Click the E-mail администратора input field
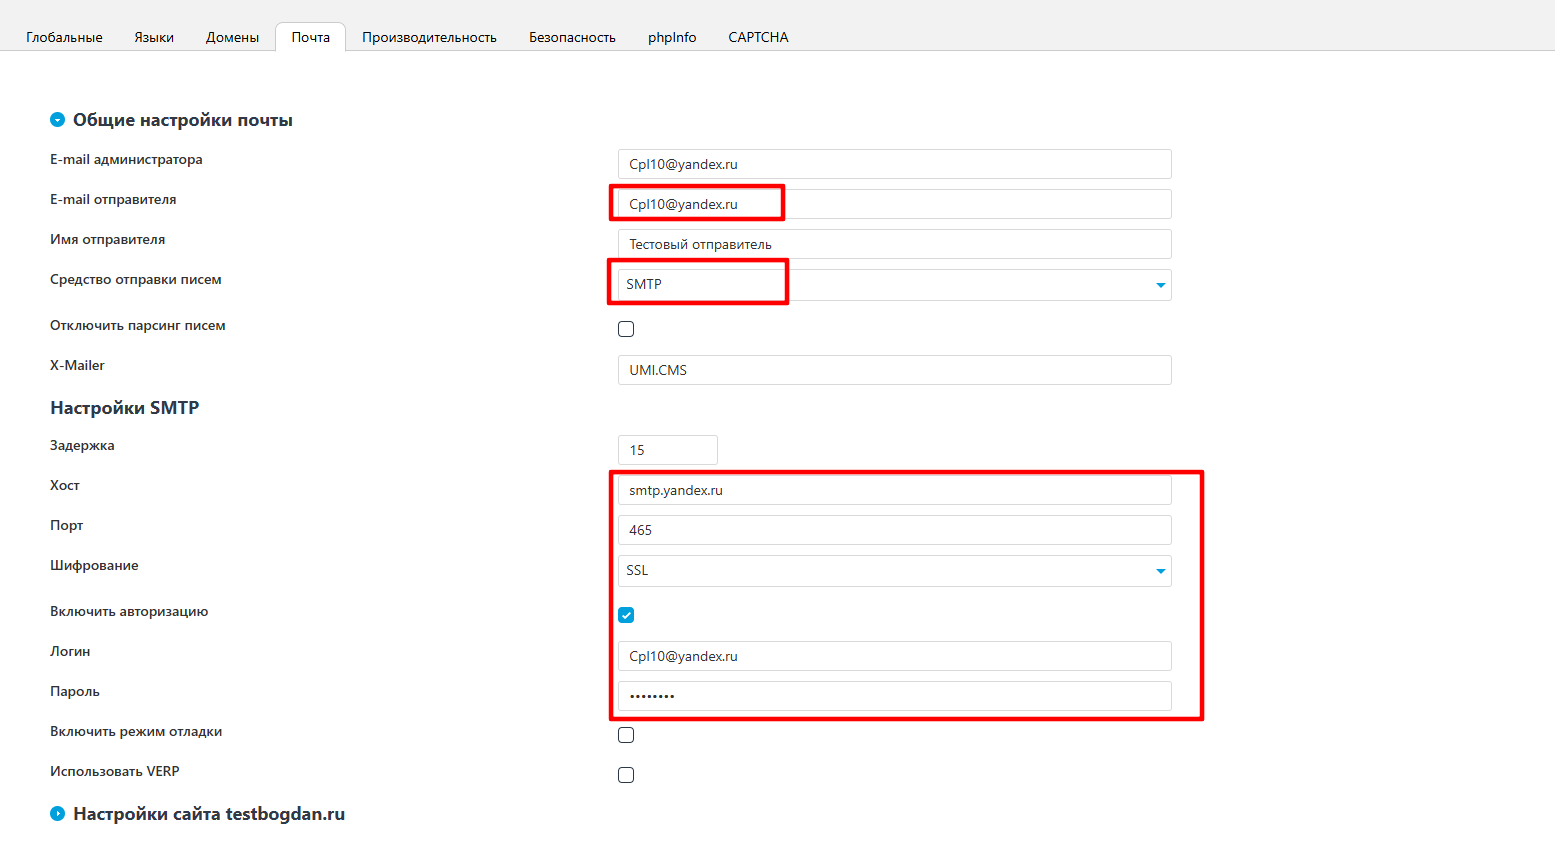 click(894, 164)
